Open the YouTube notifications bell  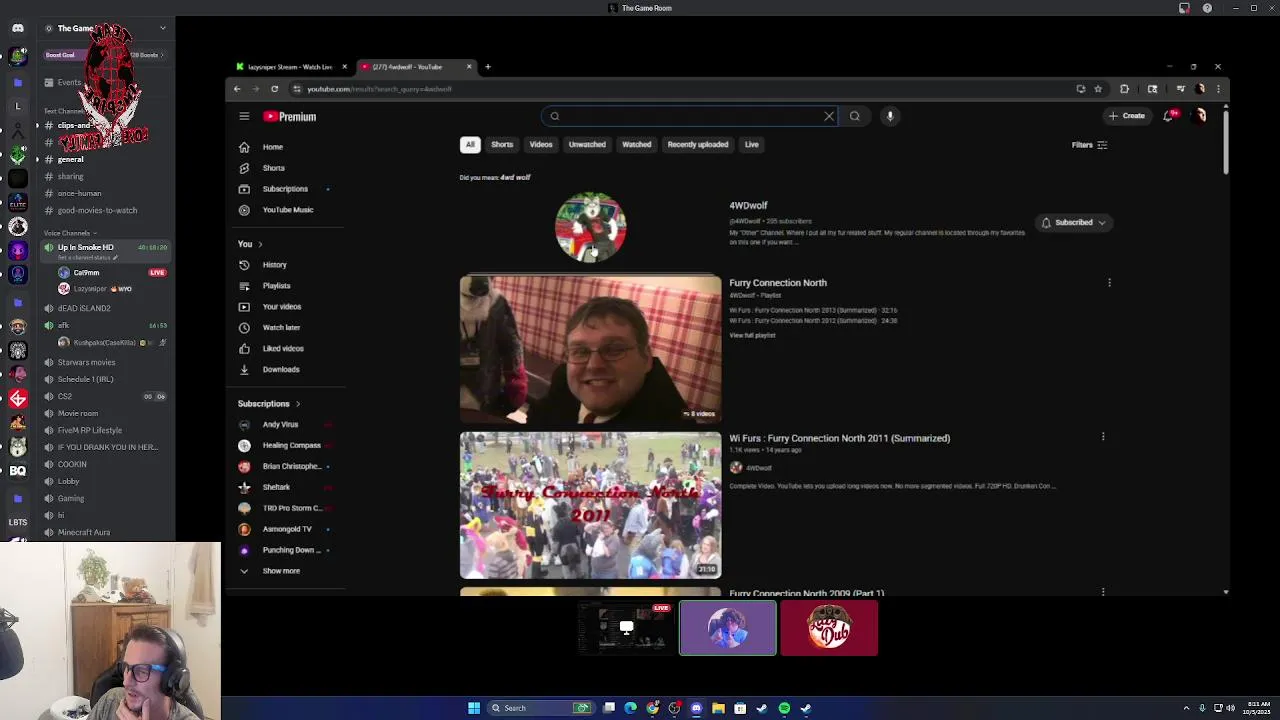pyautogui.click(x=1169, y=116)
